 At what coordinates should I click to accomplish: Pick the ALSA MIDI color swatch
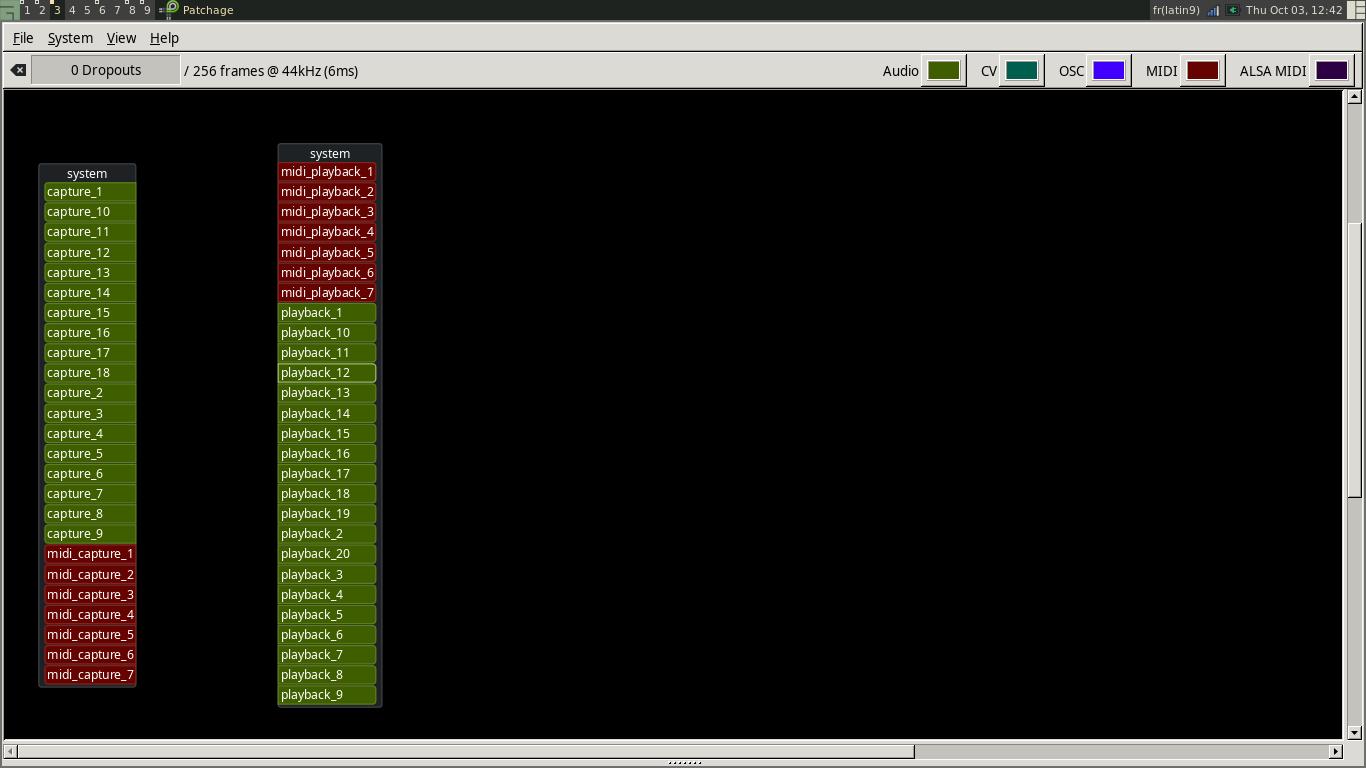click(1331, 70)
